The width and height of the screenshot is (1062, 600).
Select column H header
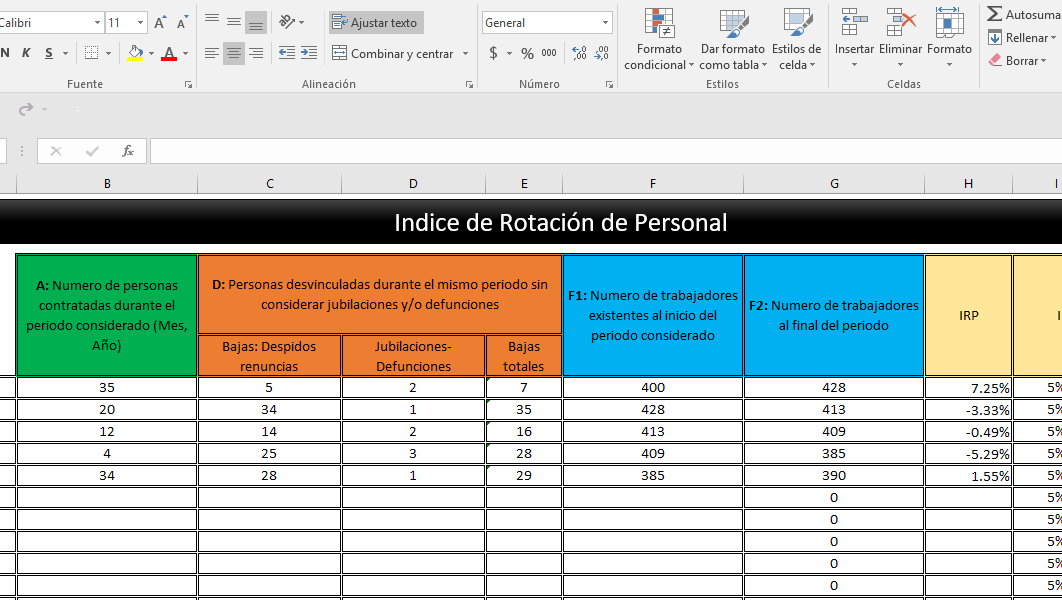coord(969,184)
